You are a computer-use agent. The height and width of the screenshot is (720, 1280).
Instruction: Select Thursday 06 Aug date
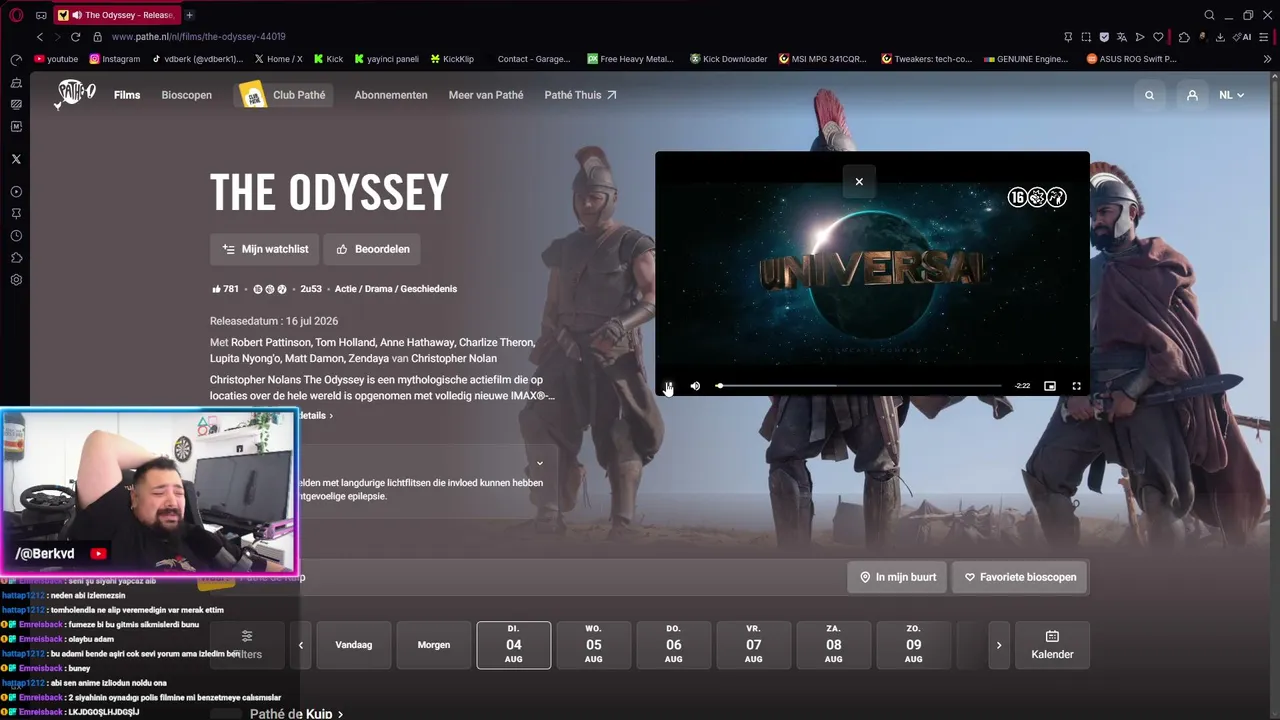click(x=674, y=645)
